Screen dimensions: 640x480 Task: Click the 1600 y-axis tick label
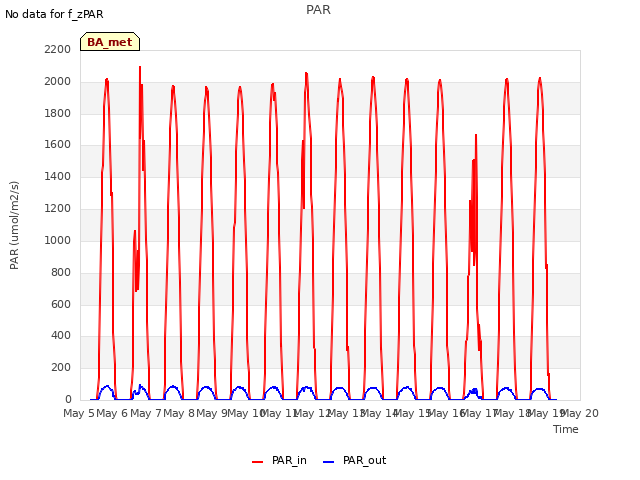coord(58,144)
